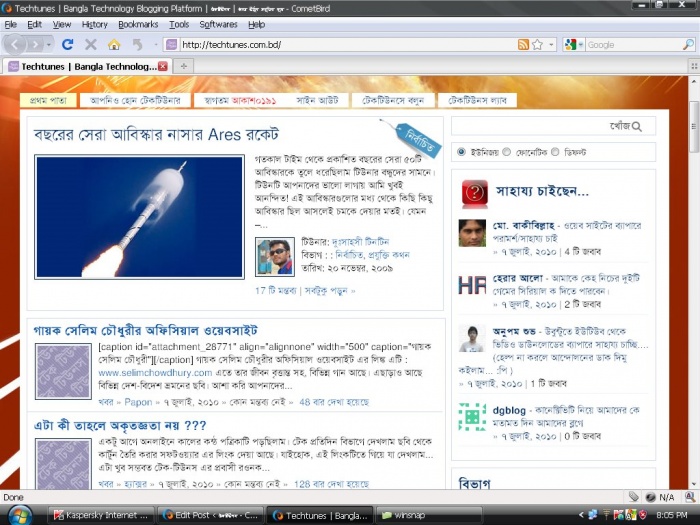Viewport: 700px width, 525px height.
Task: Click inside the URL address field
Action: tap(348, 44)
